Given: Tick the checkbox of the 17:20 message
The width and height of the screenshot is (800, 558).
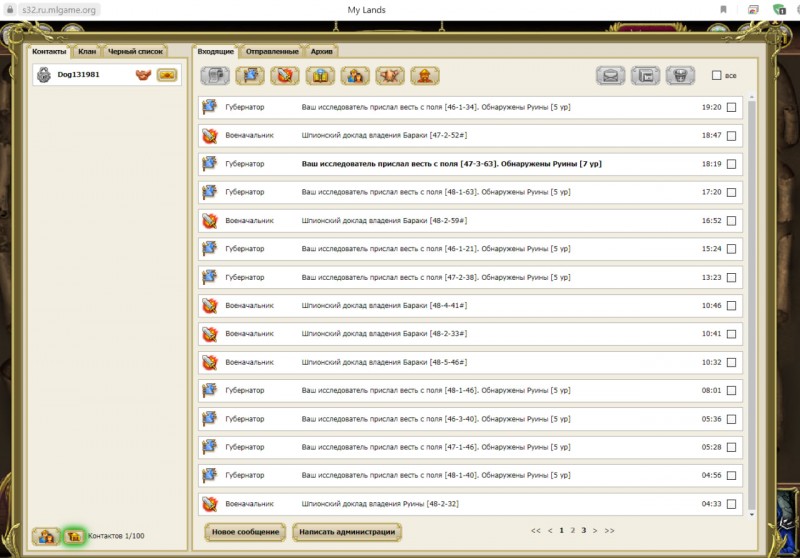Looking at the screenshot, I should pyautogui.click(x=731, y=192).
